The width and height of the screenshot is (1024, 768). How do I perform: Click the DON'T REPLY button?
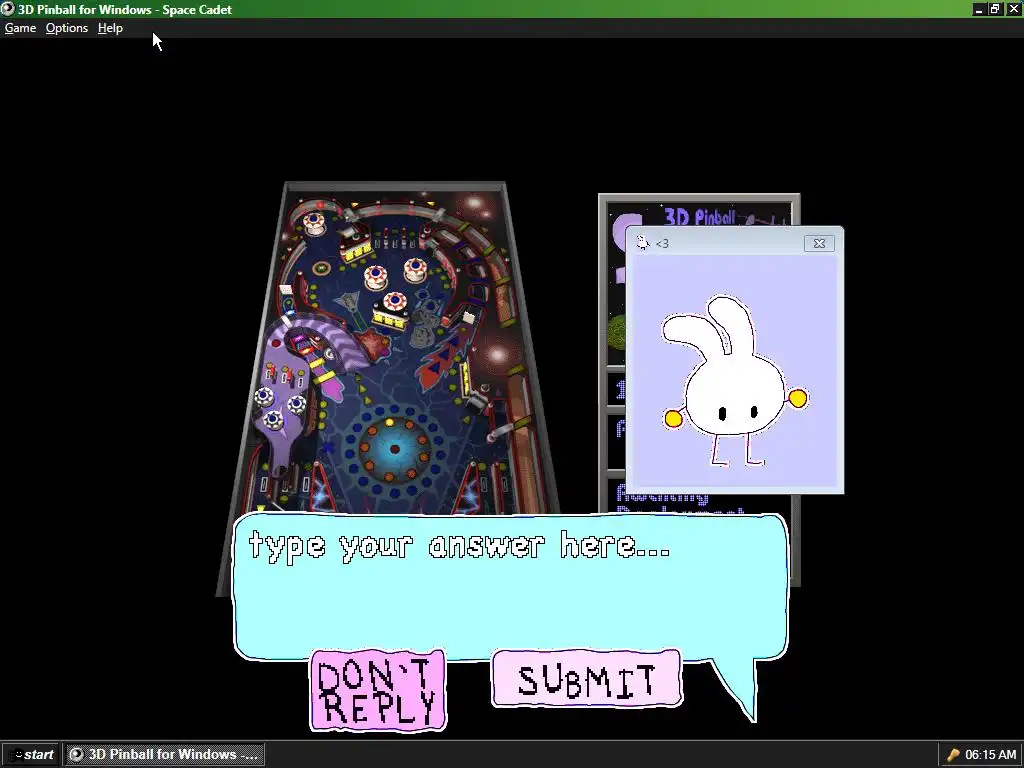[377, 690]
